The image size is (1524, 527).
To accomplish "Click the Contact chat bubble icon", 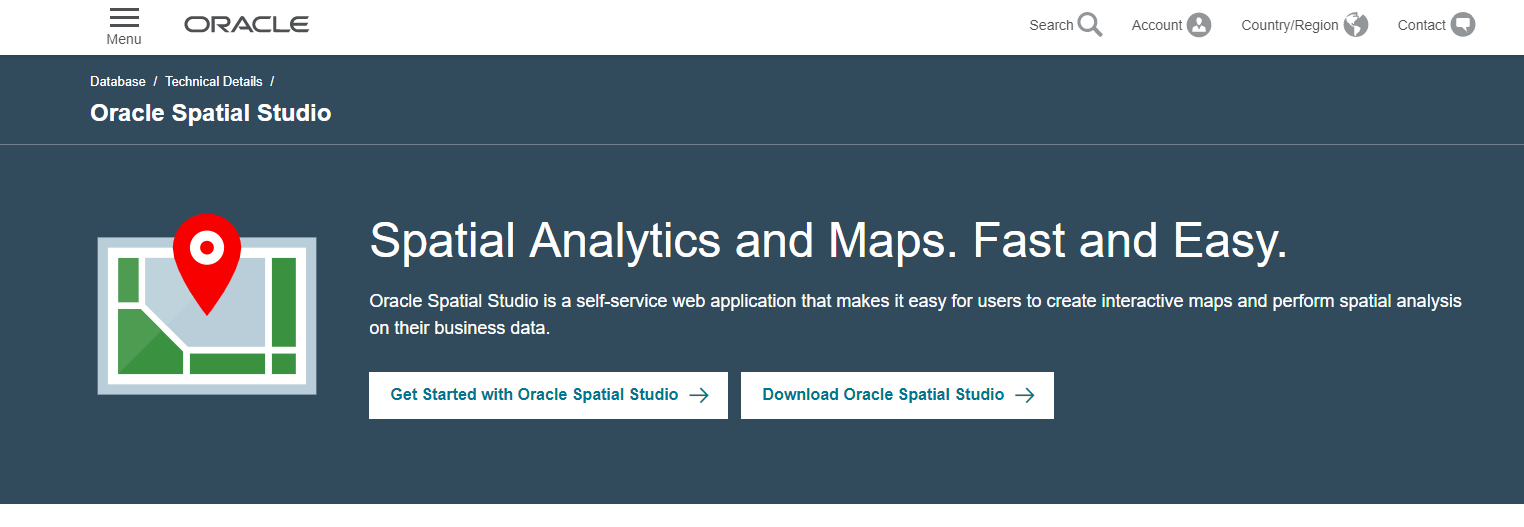I will [x=1463, y=25].
